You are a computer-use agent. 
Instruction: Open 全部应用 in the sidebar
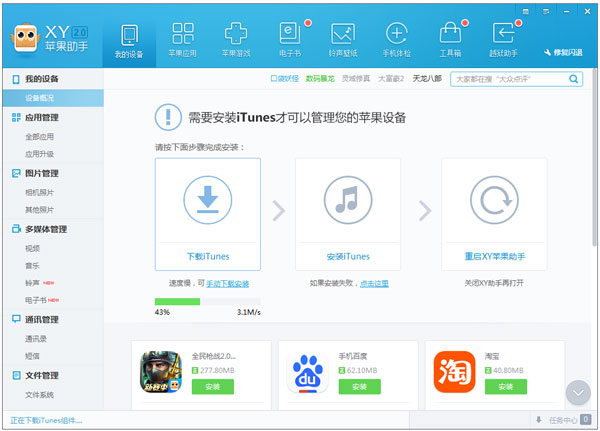tap(39, 137)
